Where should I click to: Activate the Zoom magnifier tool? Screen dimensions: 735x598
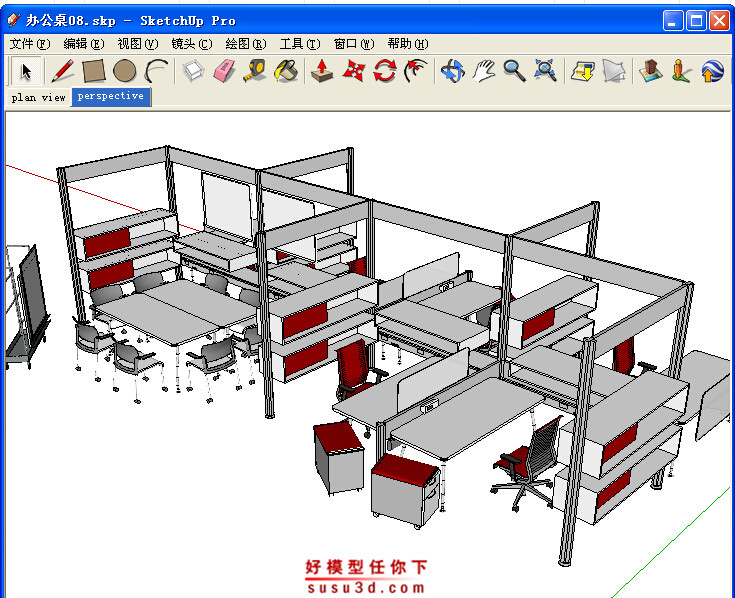click(515, 71)
